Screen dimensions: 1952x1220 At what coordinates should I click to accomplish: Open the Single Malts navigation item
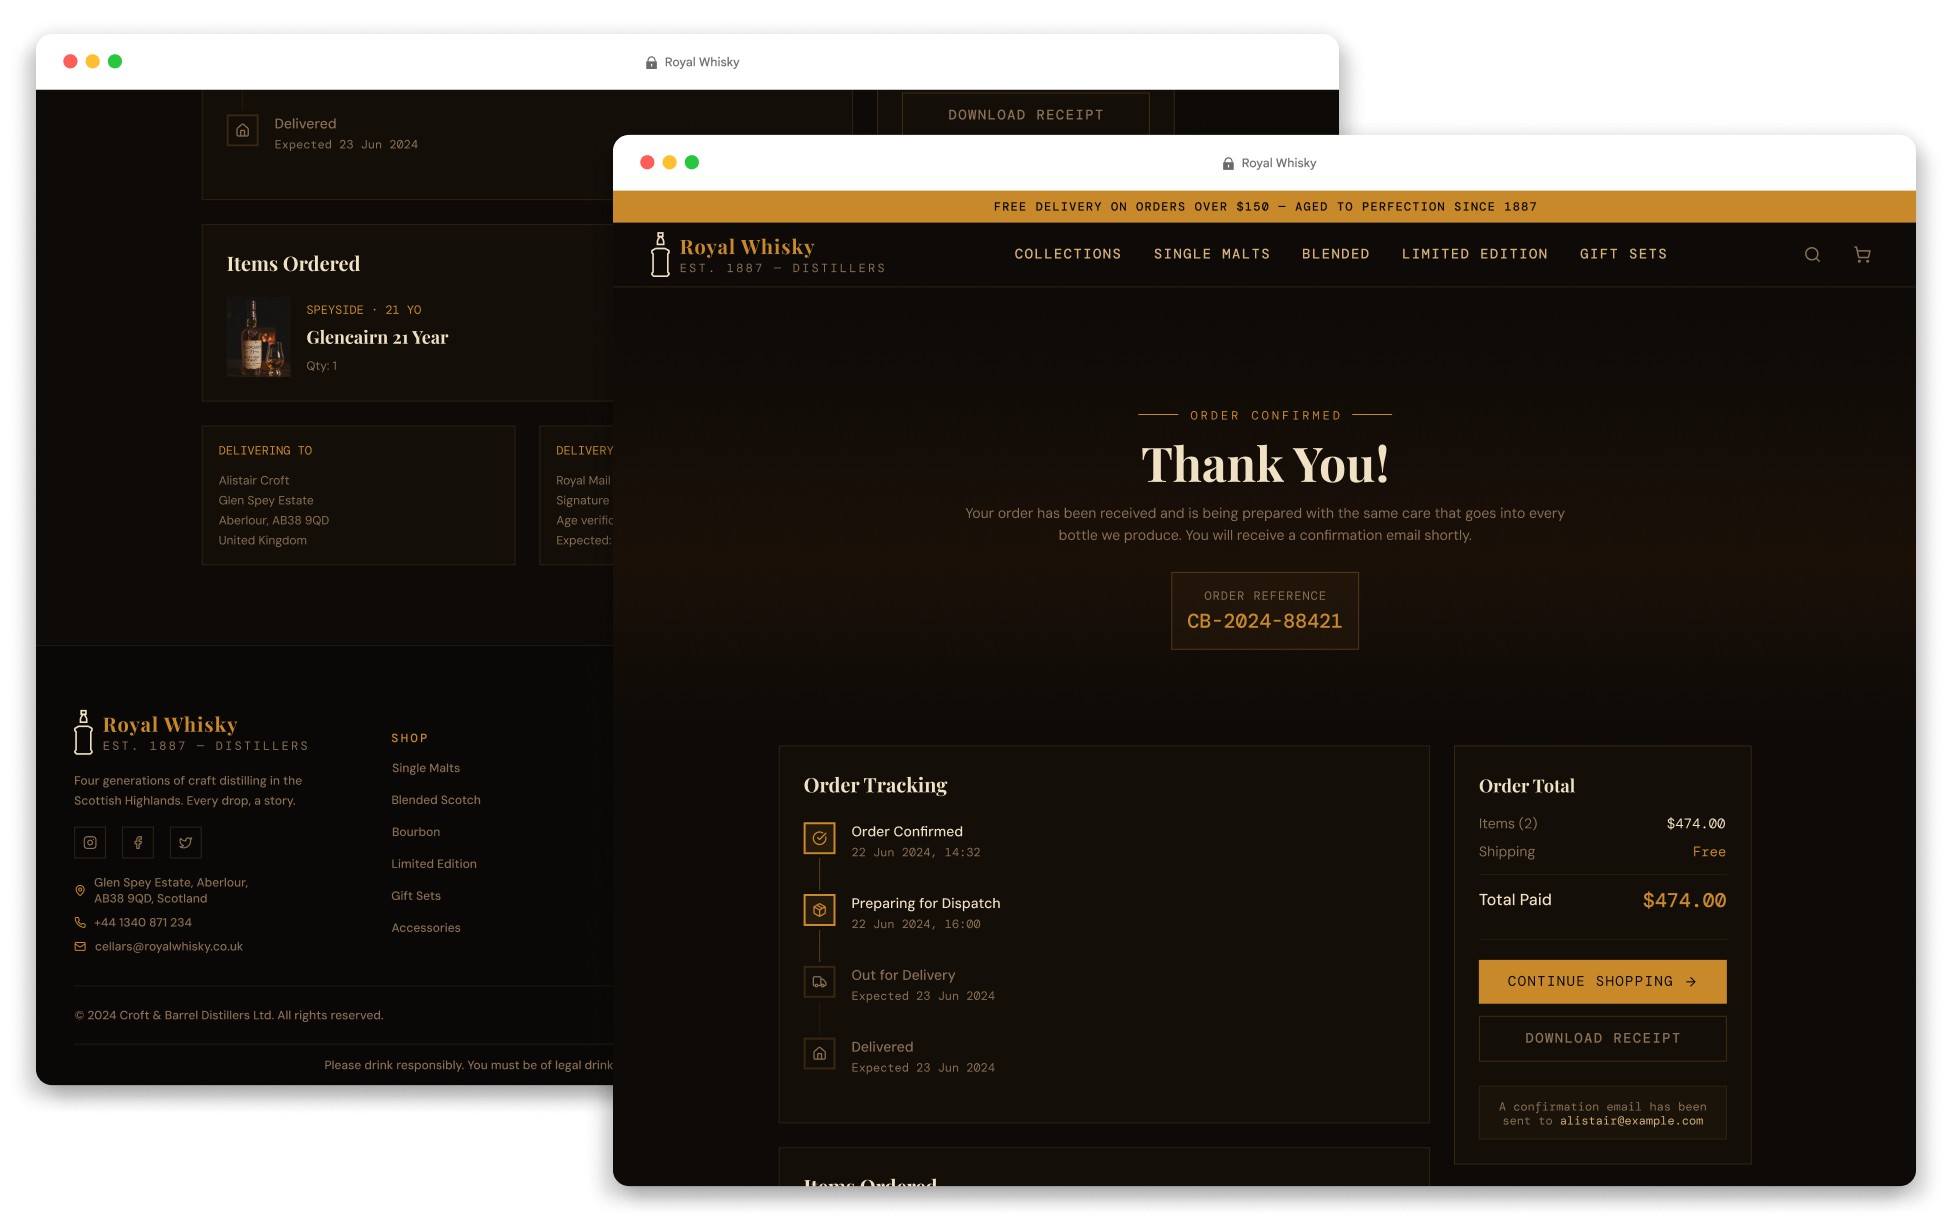pyautogui.click(x=1212, y=254)
